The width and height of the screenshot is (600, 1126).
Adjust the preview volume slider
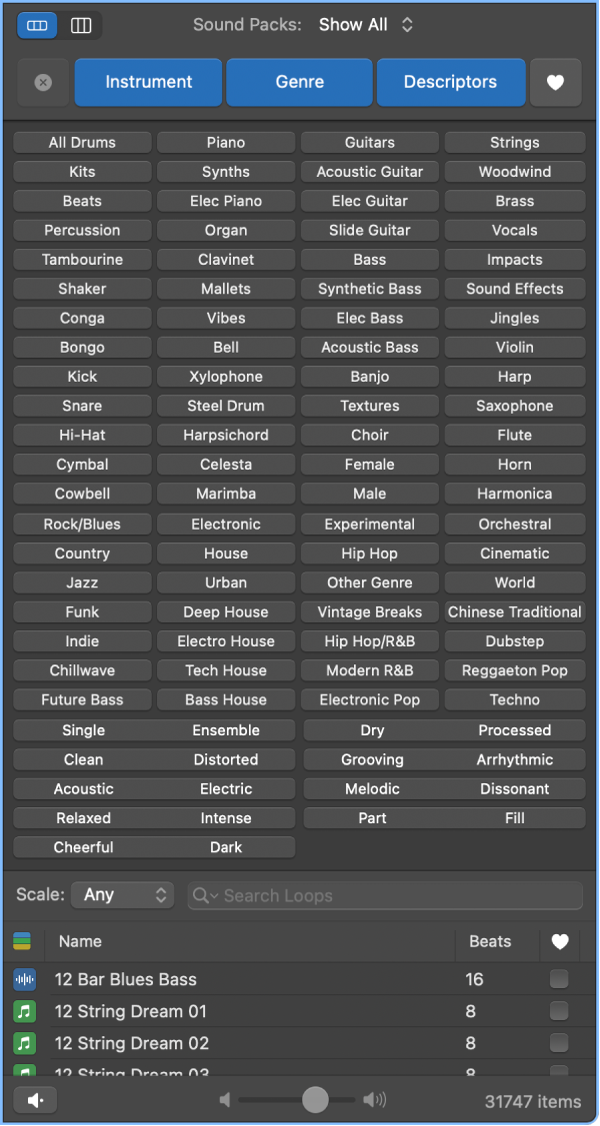tap(315, 1101)
